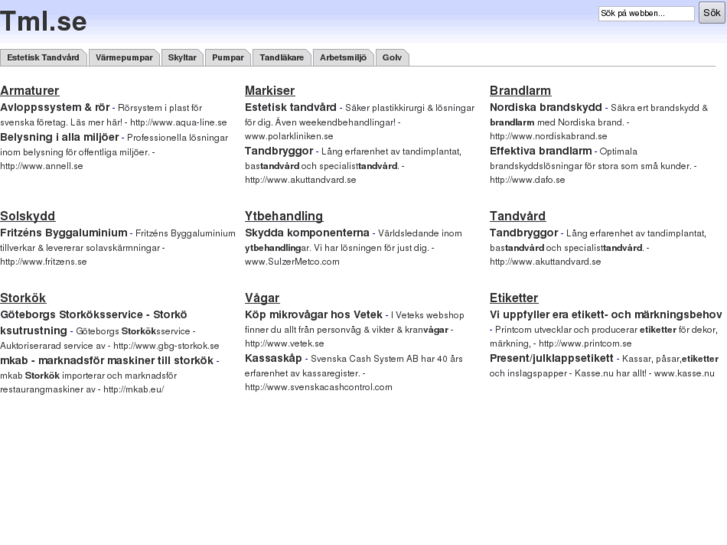Image resolution: width=727 pixels, height=545 pixels.
Task: Click http://www.akuttandvard.se under Markiser
Action: [x=300, y=180]
